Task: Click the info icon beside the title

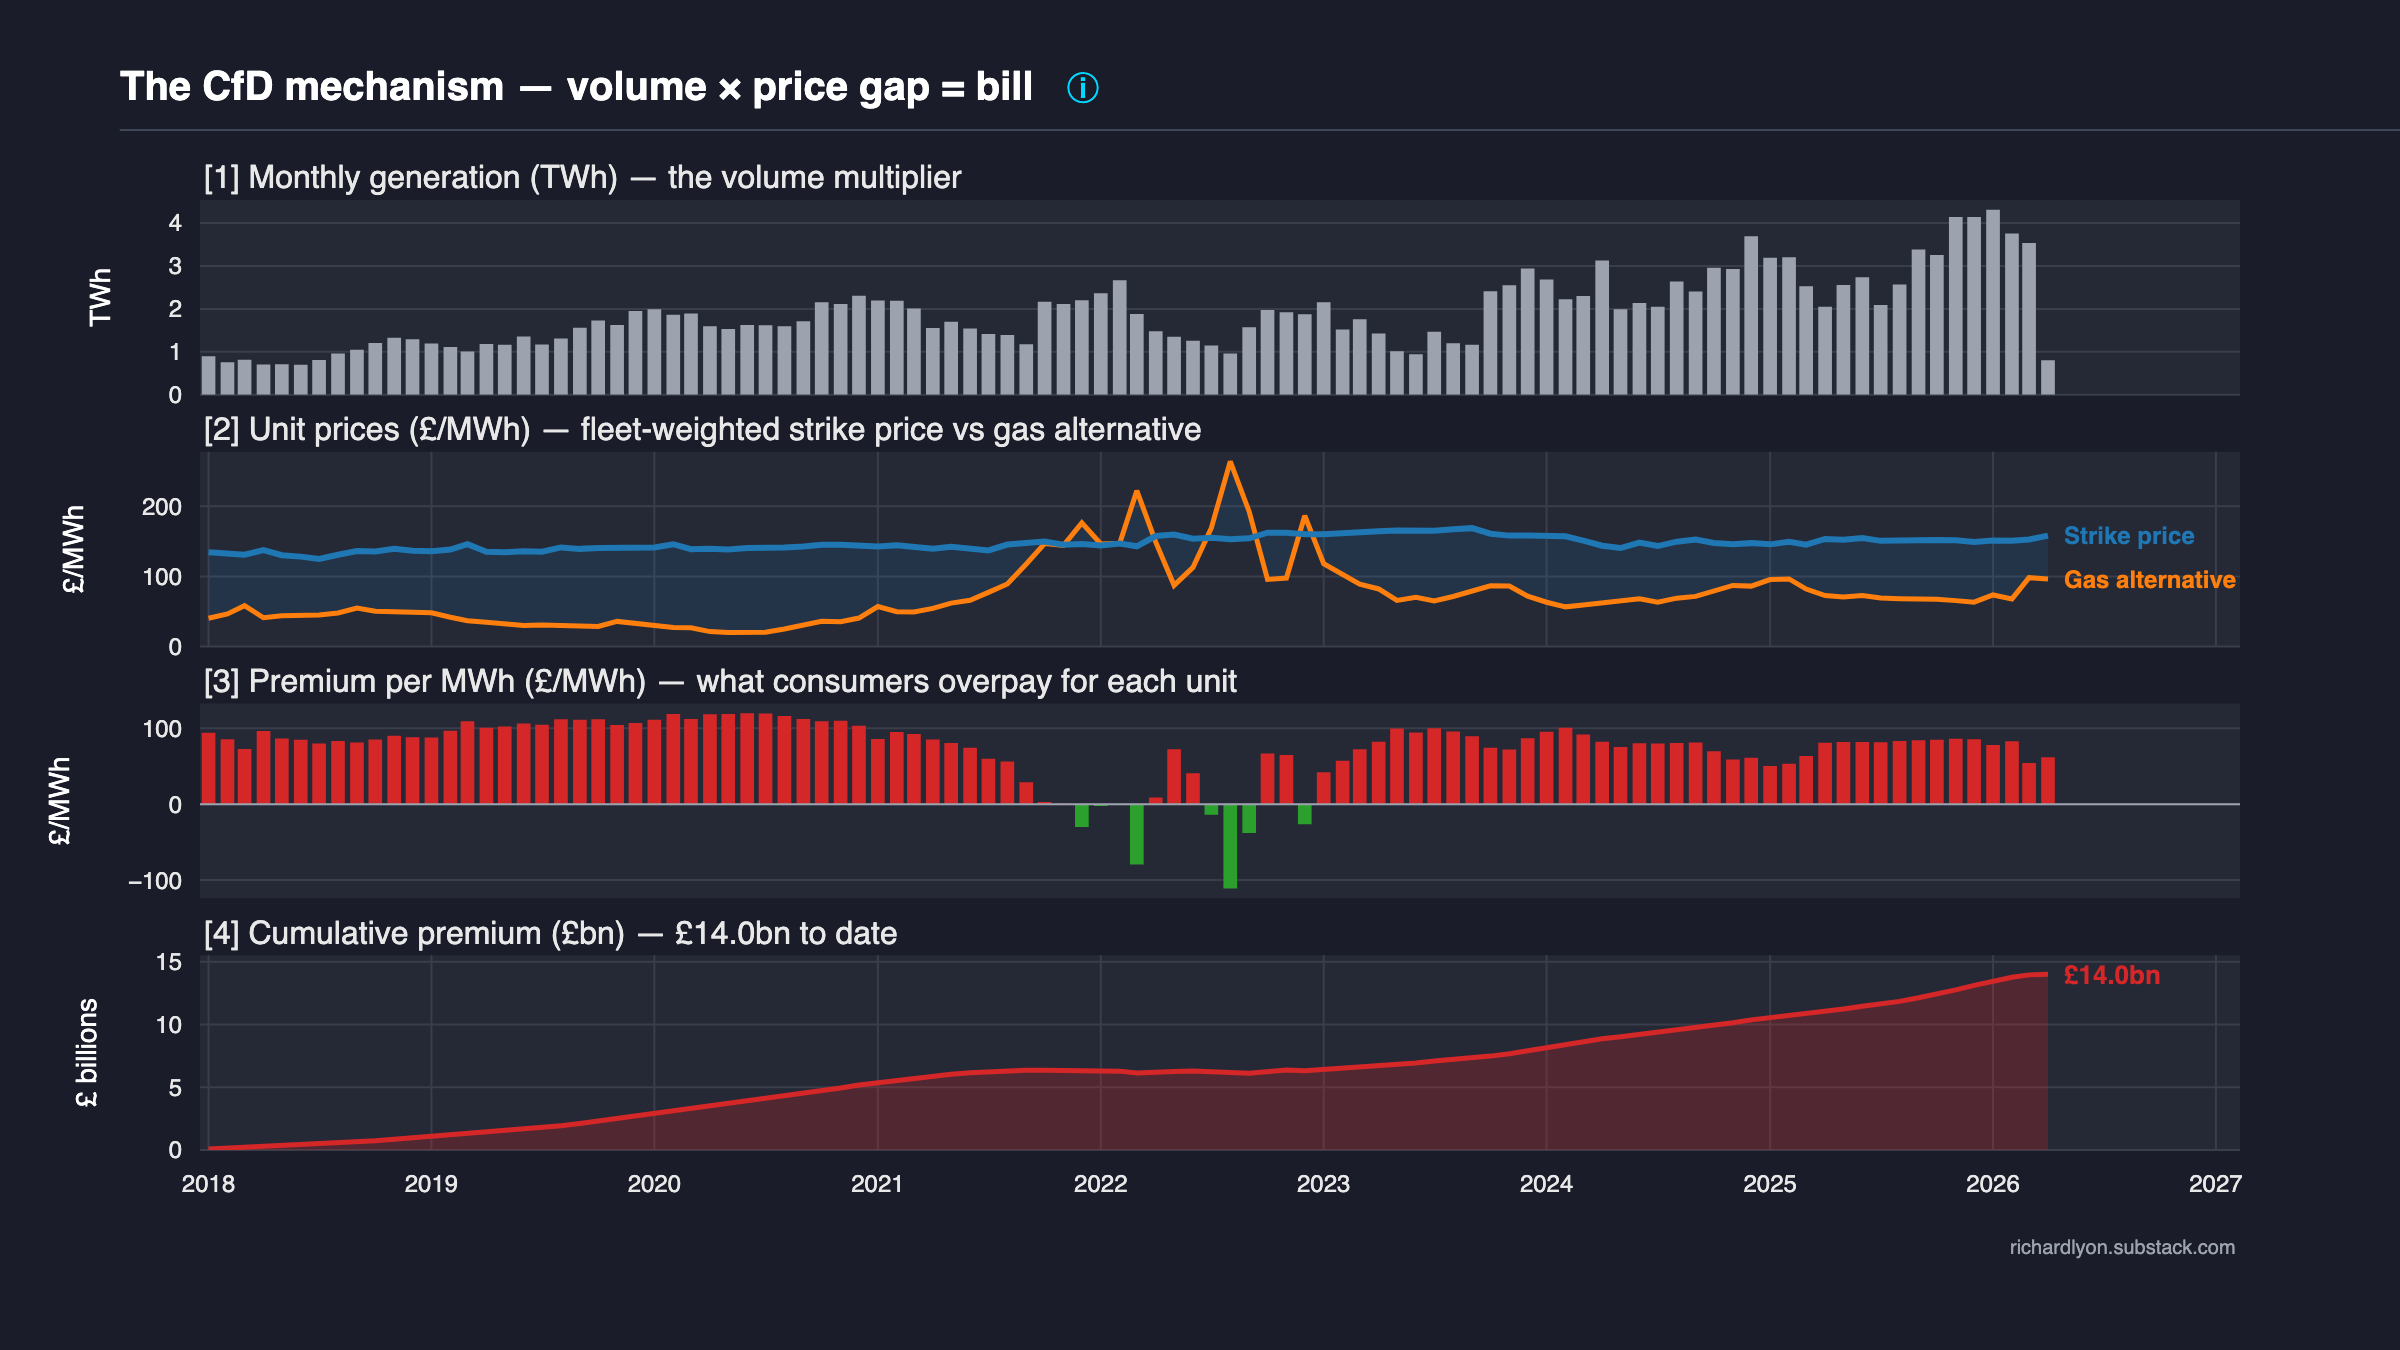Action: tap(1082, 88)
